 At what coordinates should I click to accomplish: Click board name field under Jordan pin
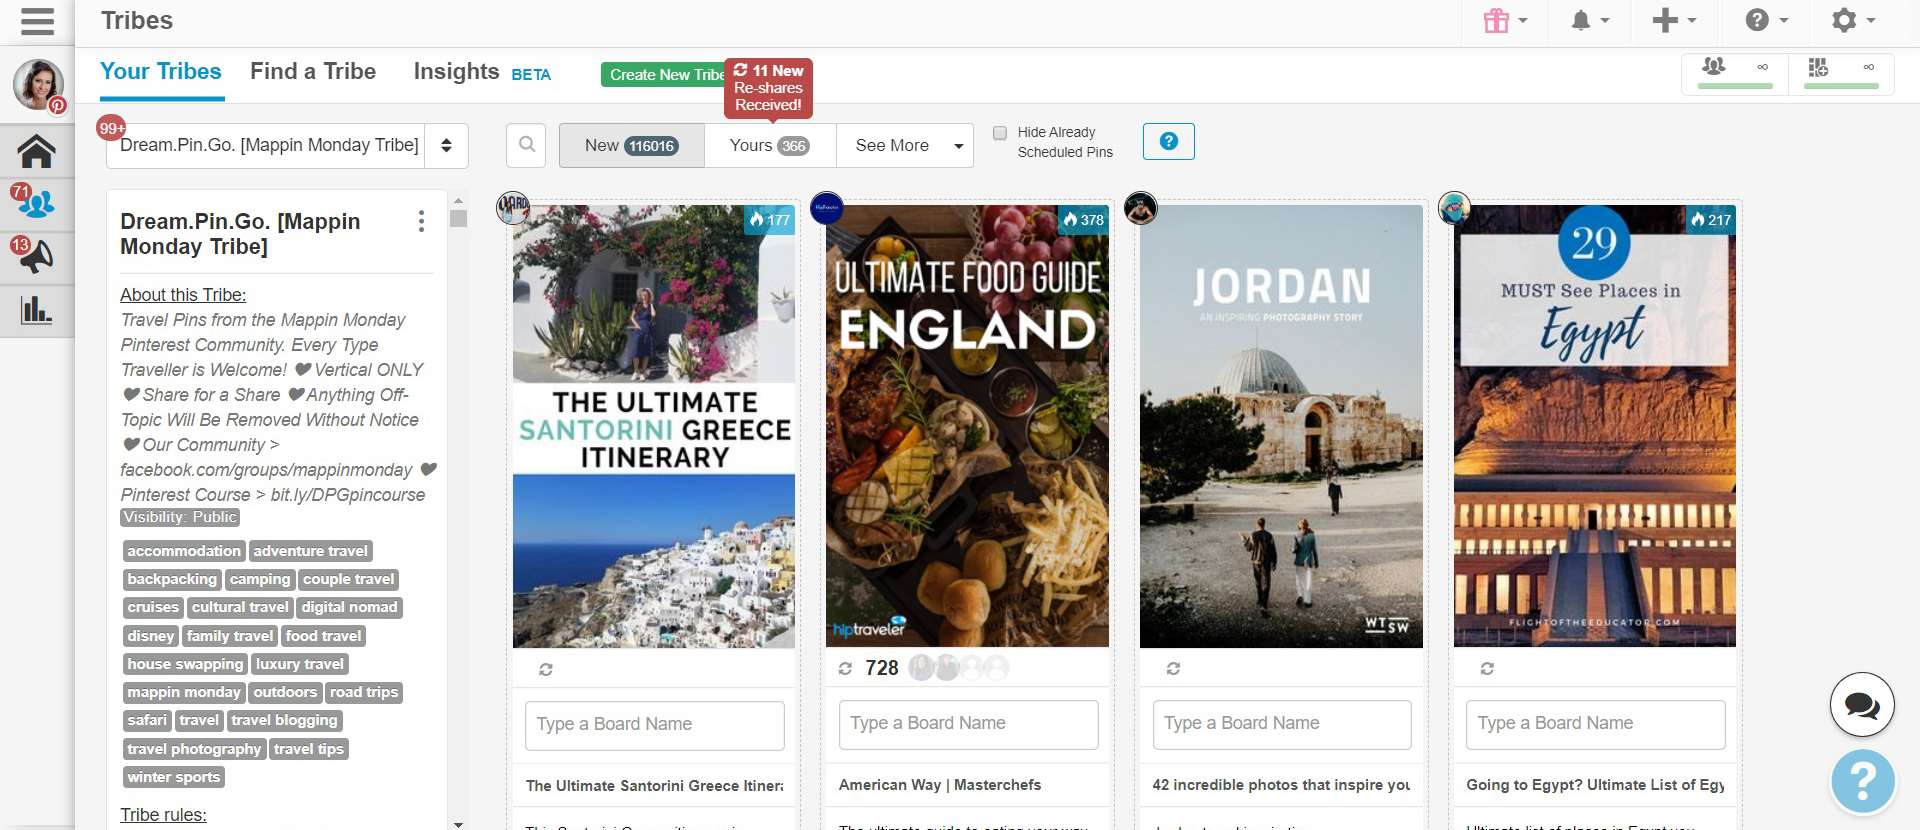1281,724
